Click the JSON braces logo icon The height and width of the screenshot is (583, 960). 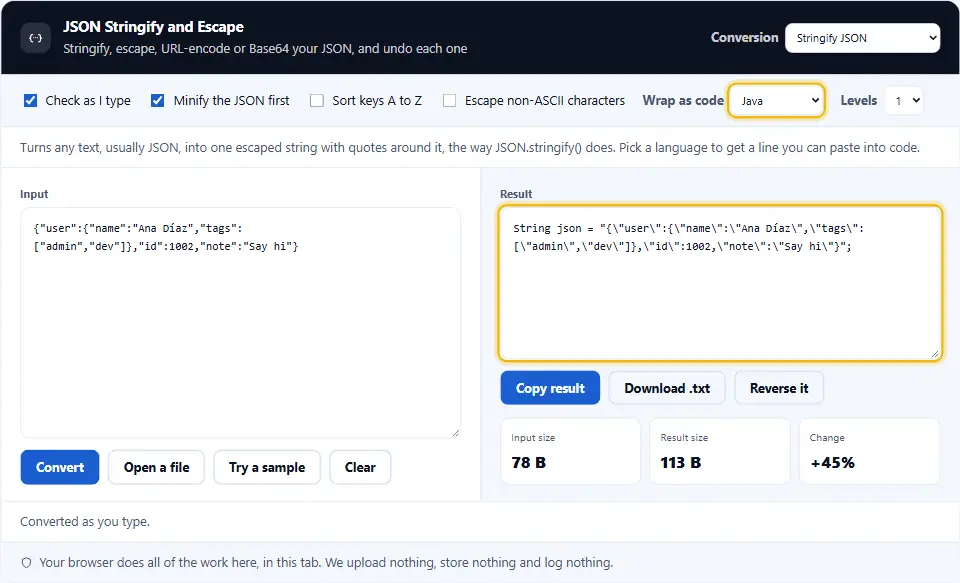pos(36,38)
